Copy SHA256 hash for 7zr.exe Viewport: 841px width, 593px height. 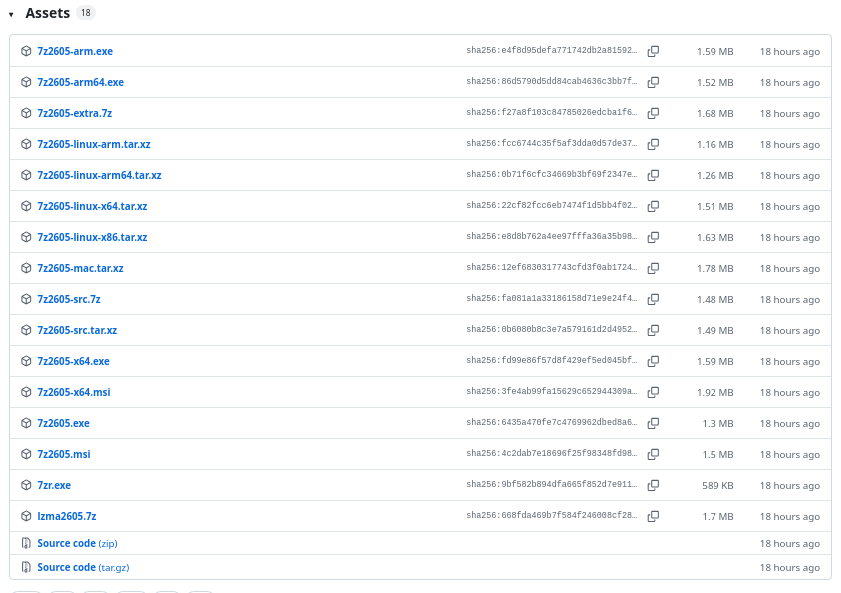click(653, 486)
